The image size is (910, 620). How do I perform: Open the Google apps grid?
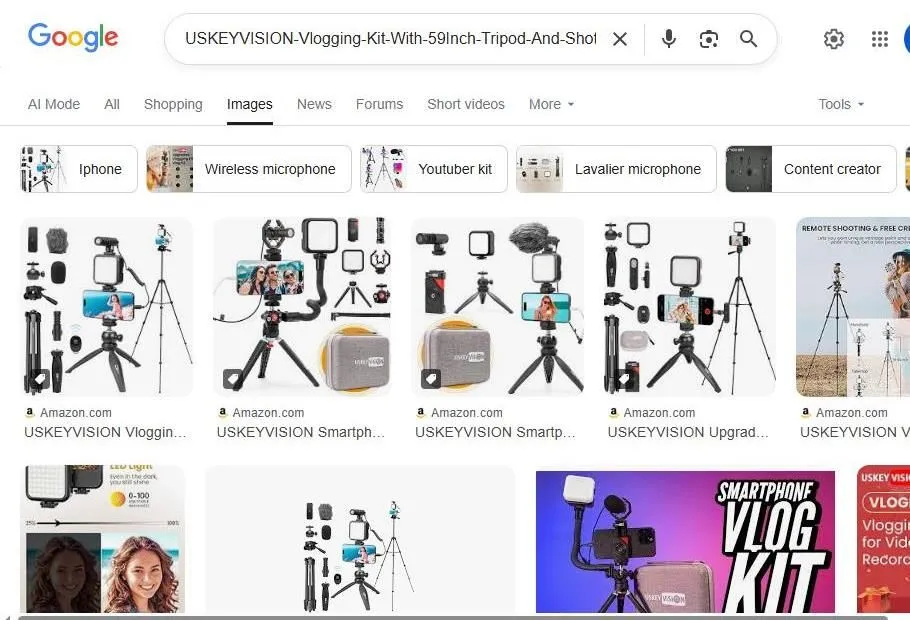880,39
